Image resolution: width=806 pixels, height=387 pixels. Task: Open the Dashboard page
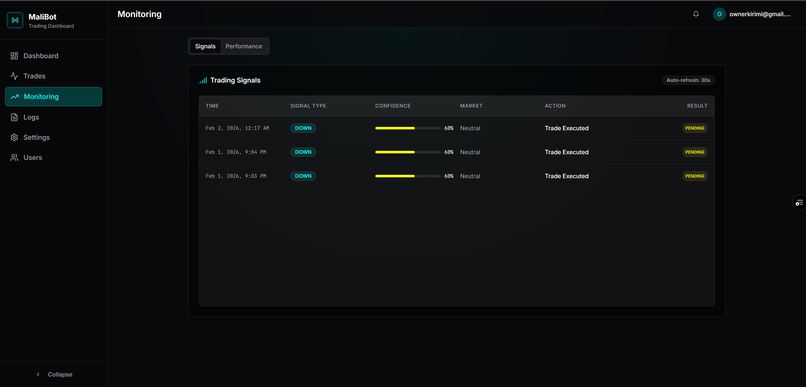[x=53, y=56]
